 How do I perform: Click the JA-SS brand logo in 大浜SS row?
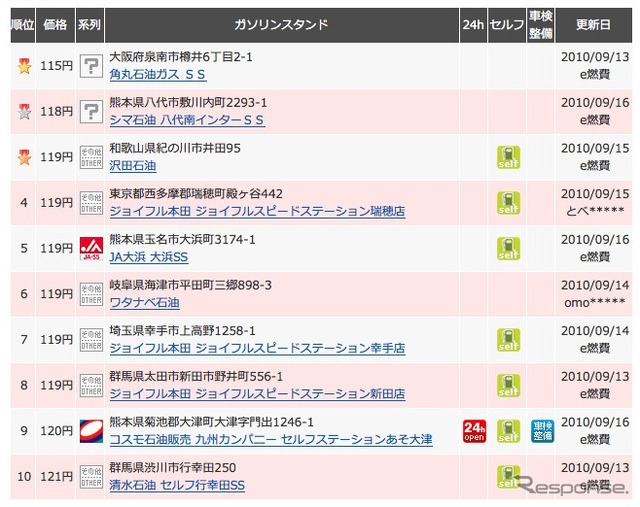(x=91, y=249)
